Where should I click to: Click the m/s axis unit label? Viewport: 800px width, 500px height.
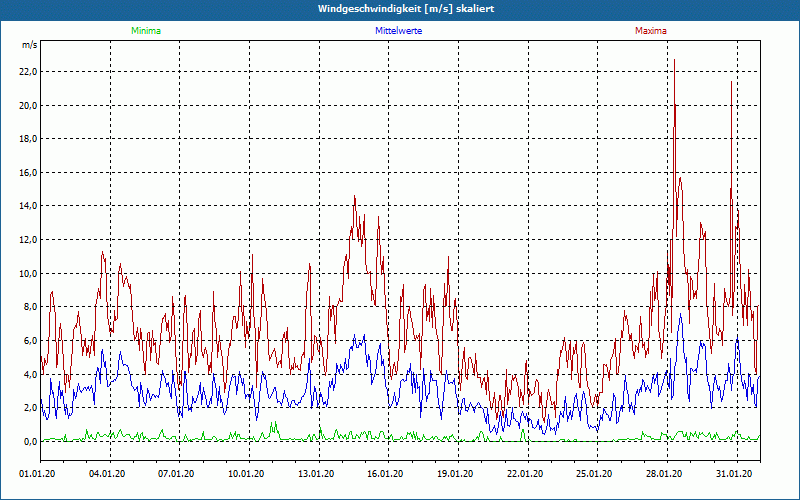tap(29, 45)
